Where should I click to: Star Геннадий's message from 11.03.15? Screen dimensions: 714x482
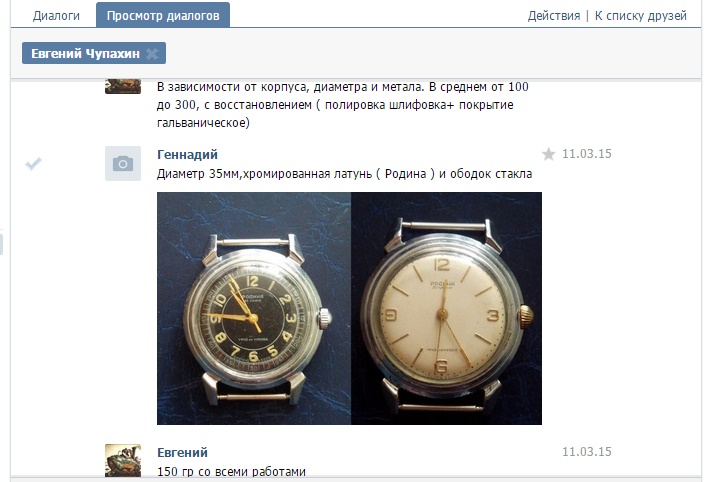[x=549, y=154]
